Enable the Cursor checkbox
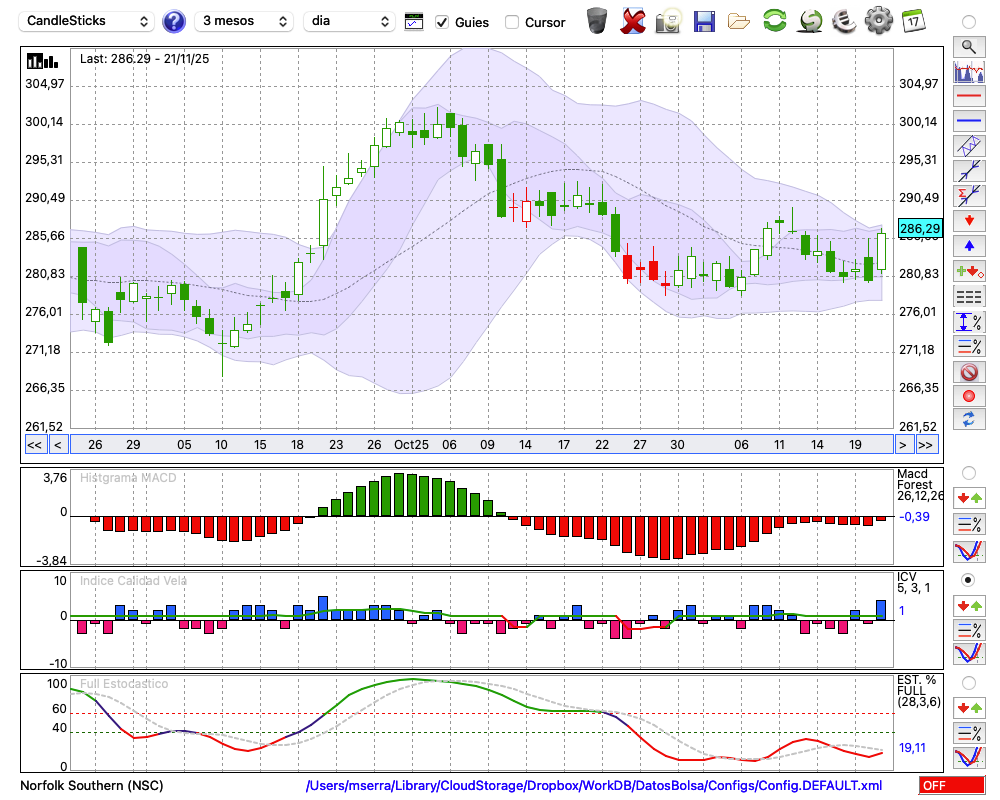This screenshot has width=1000, height=800. (512, 22)
